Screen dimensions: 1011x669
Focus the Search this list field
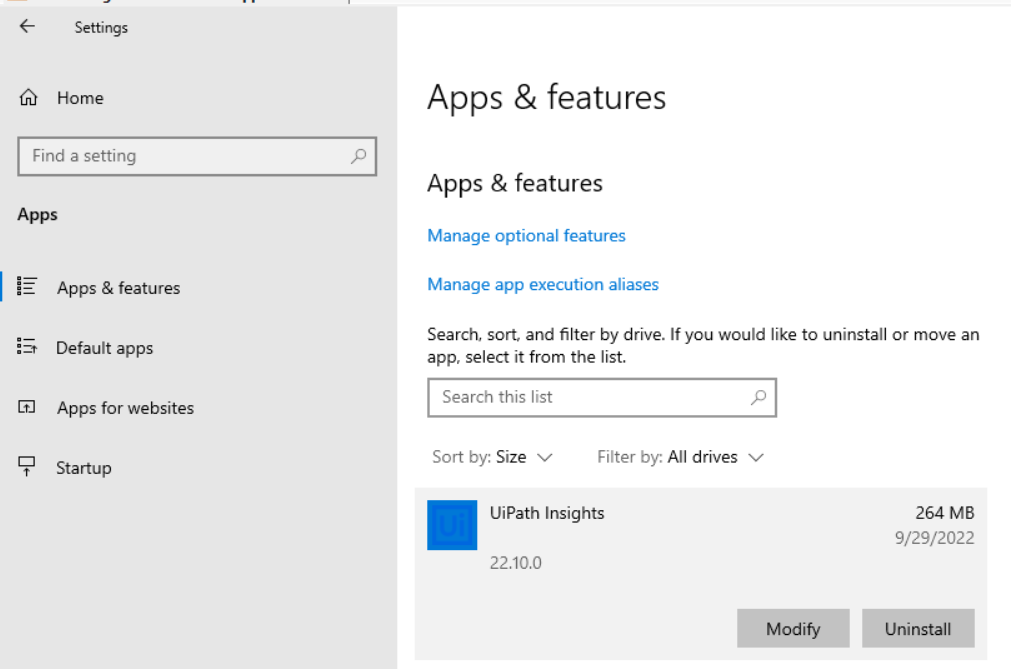(x=602, y=398)
